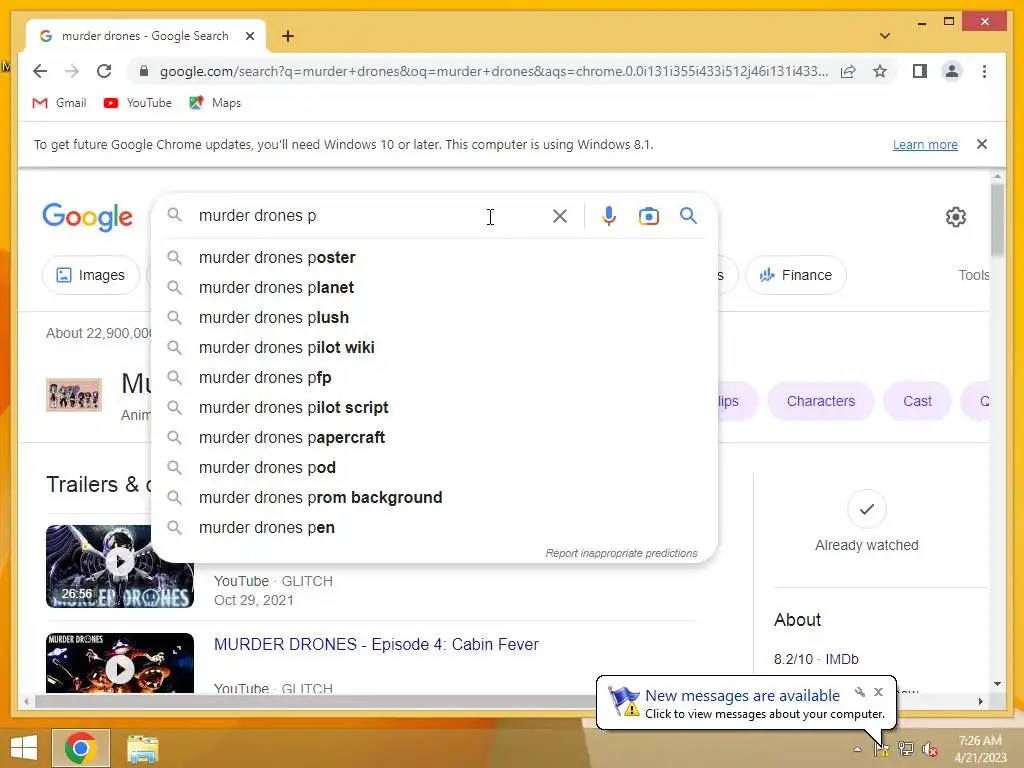Click the Chrome taskbar icon

click(x=81, y=748)
